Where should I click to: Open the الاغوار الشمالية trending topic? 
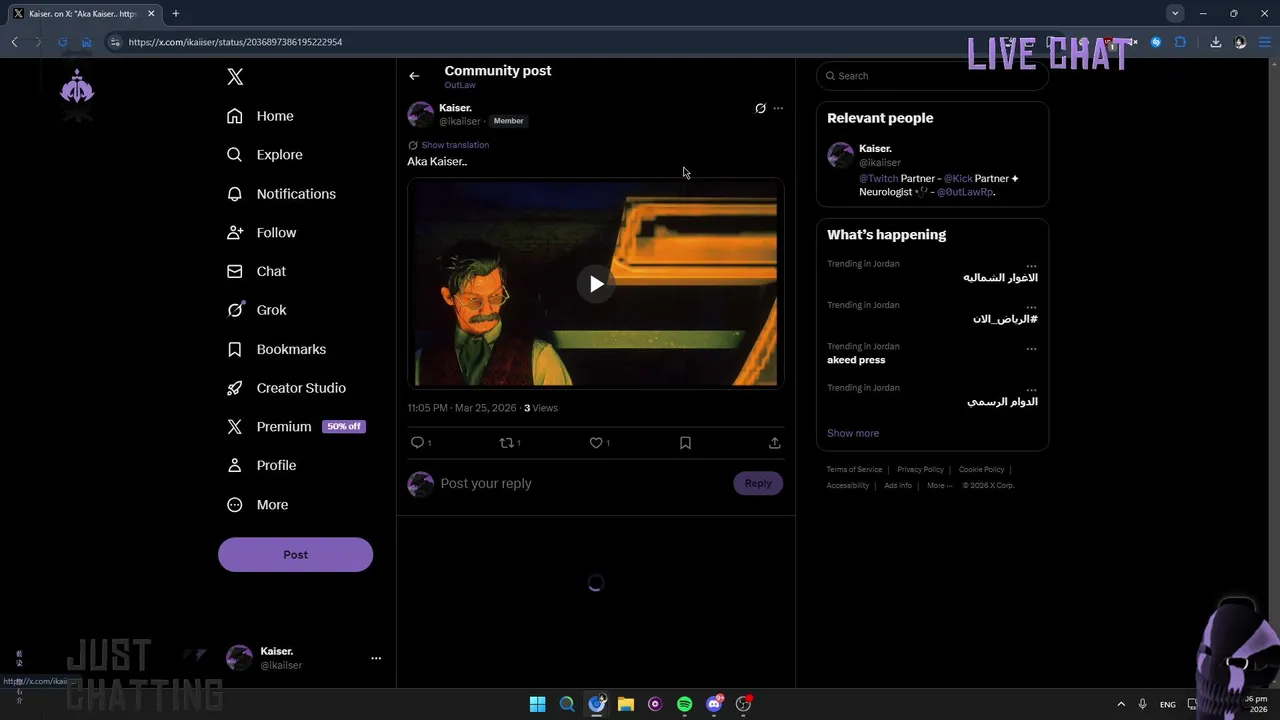(1000, 278)
